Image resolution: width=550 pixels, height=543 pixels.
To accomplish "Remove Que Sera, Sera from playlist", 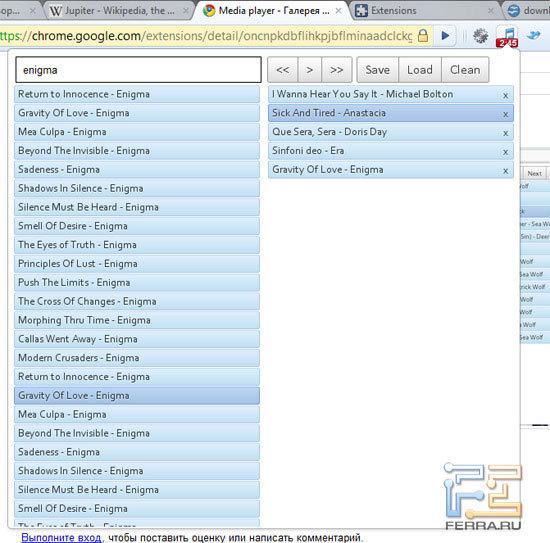I will tap(505, 133).
